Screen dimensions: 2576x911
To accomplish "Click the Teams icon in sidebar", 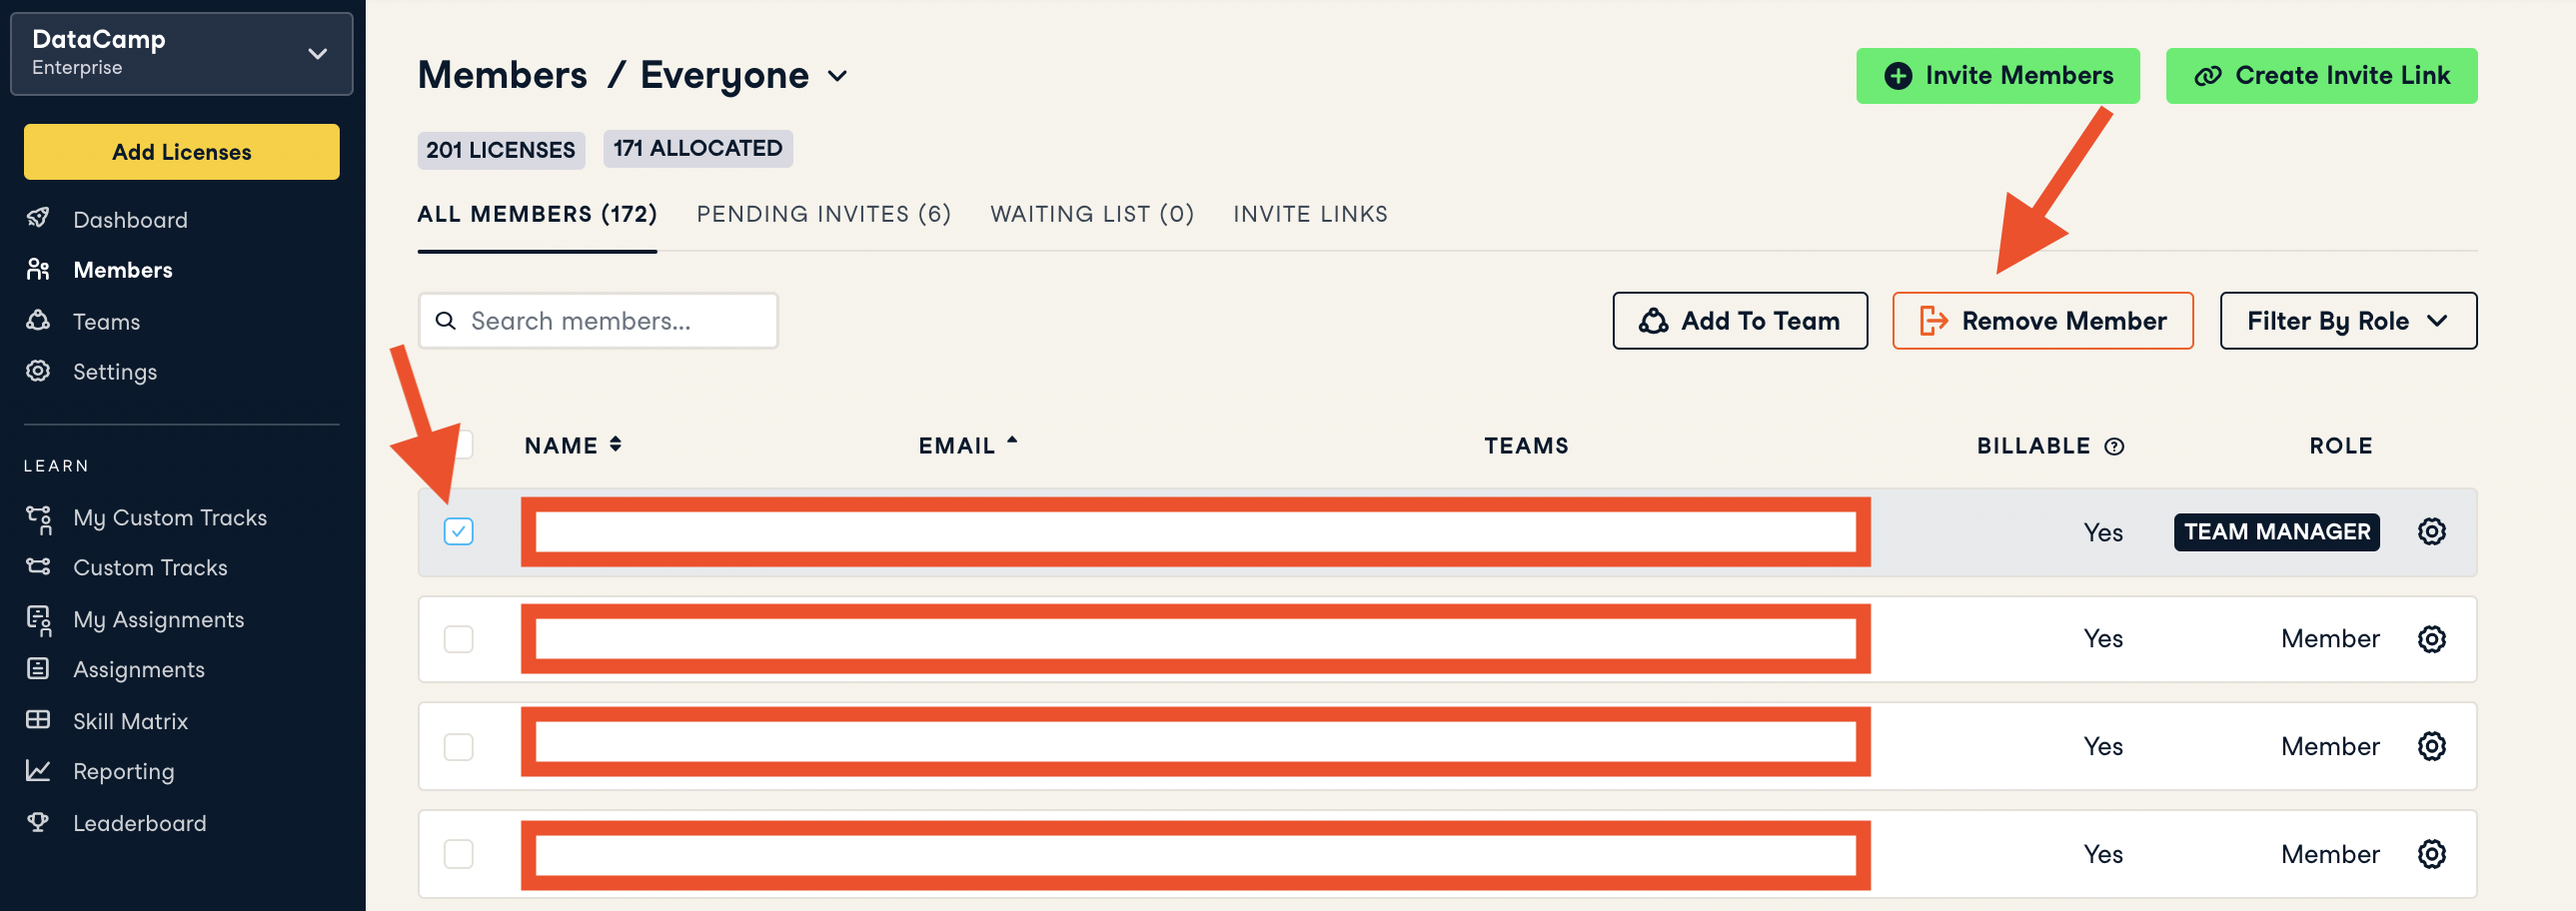I will coord(38,320).
